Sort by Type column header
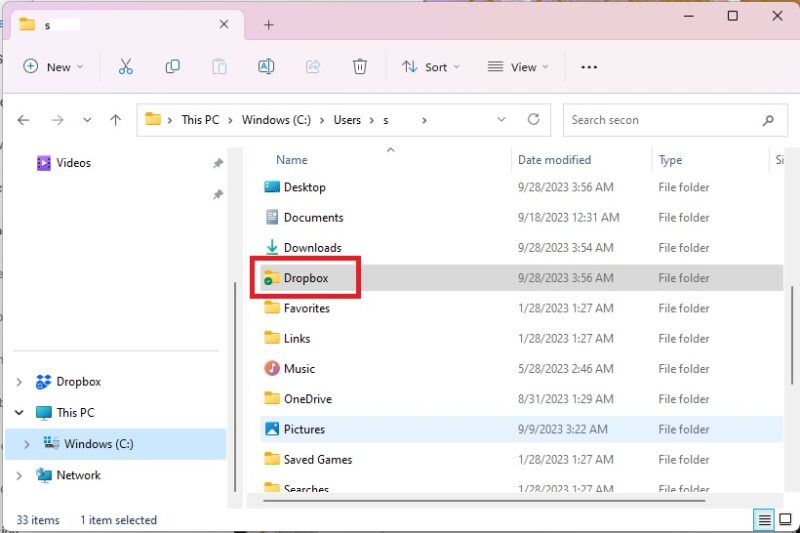The image size is (800, 533). click(x=670, y=160)
